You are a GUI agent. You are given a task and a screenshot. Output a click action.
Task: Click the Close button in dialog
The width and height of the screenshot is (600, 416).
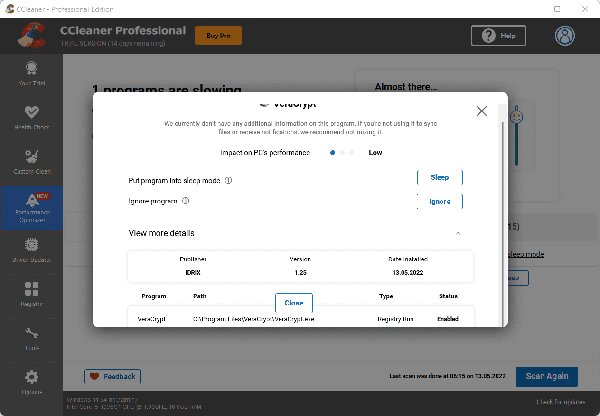point(294,303)
